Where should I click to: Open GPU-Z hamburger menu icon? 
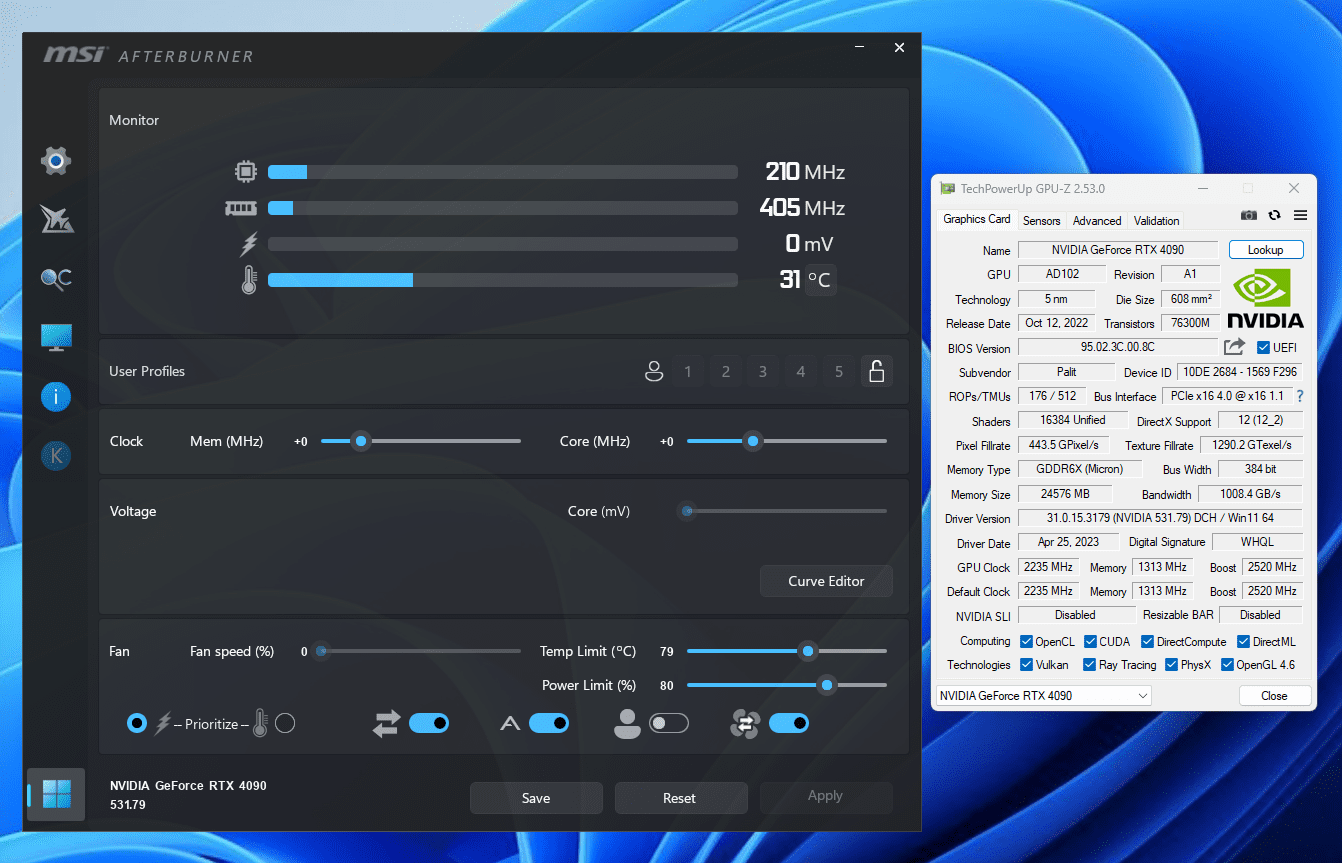[1300, 215]
